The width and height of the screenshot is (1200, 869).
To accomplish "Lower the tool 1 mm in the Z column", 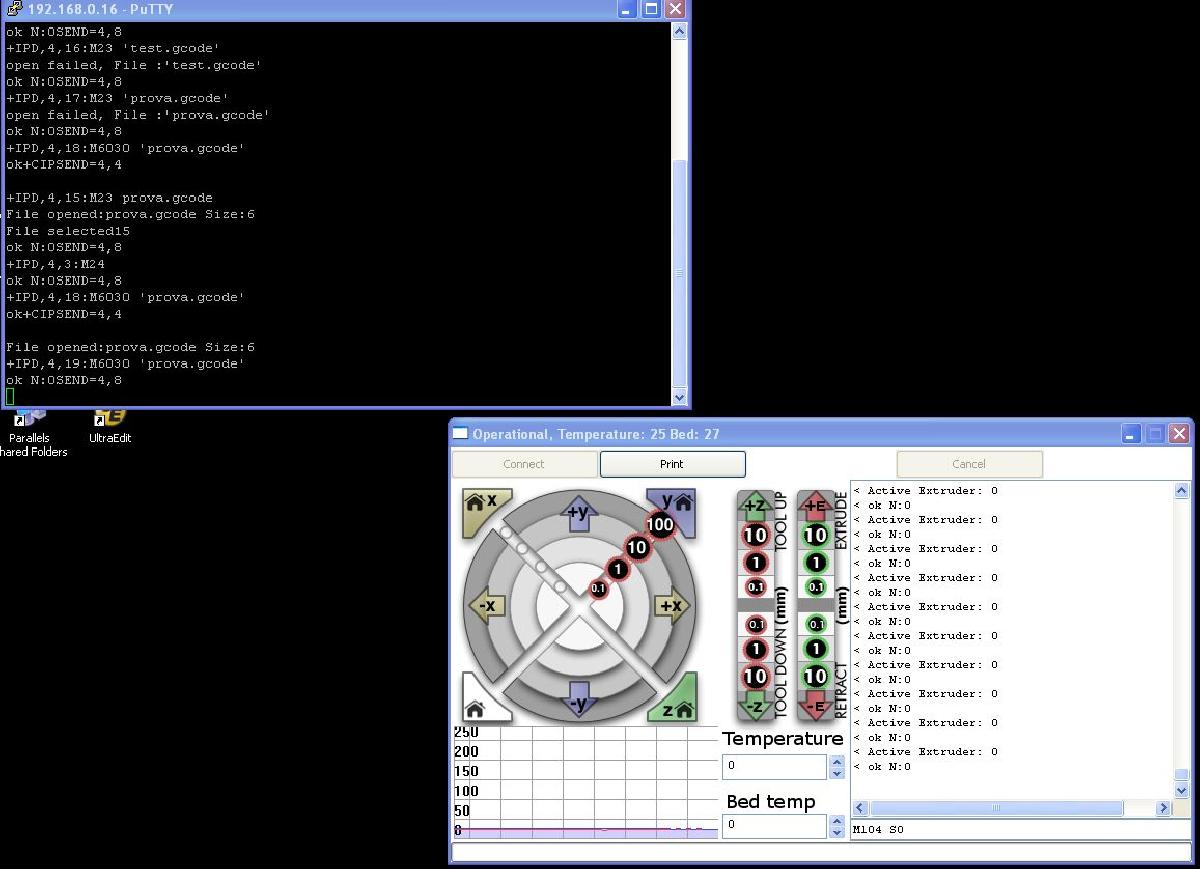I will pyautogui.click(x=755, y=650).
